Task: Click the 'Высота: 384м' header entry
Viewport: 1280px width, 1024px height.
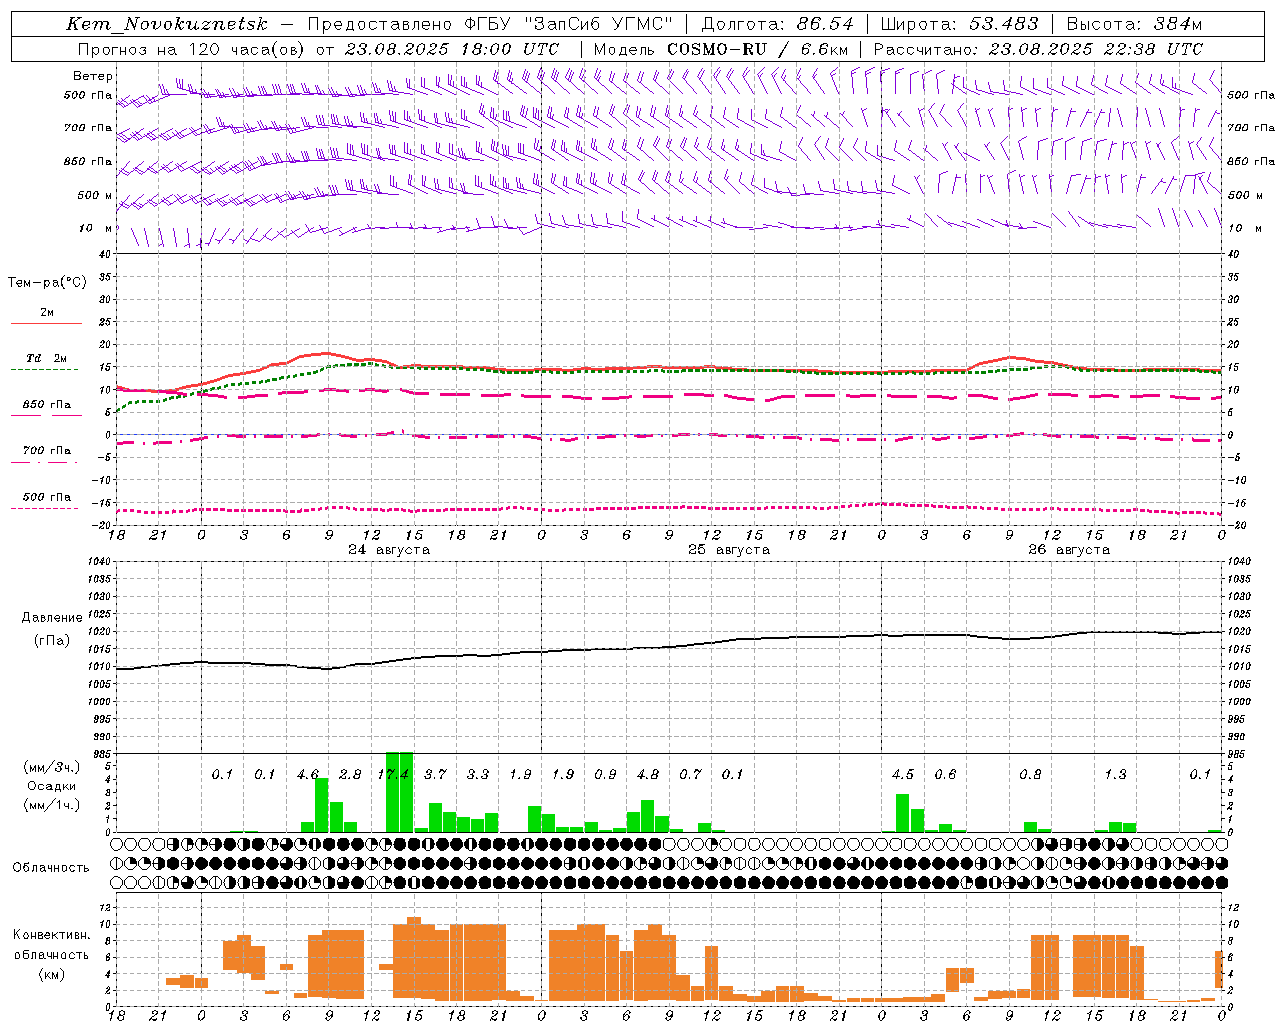Action: (x=1134, y=24)
